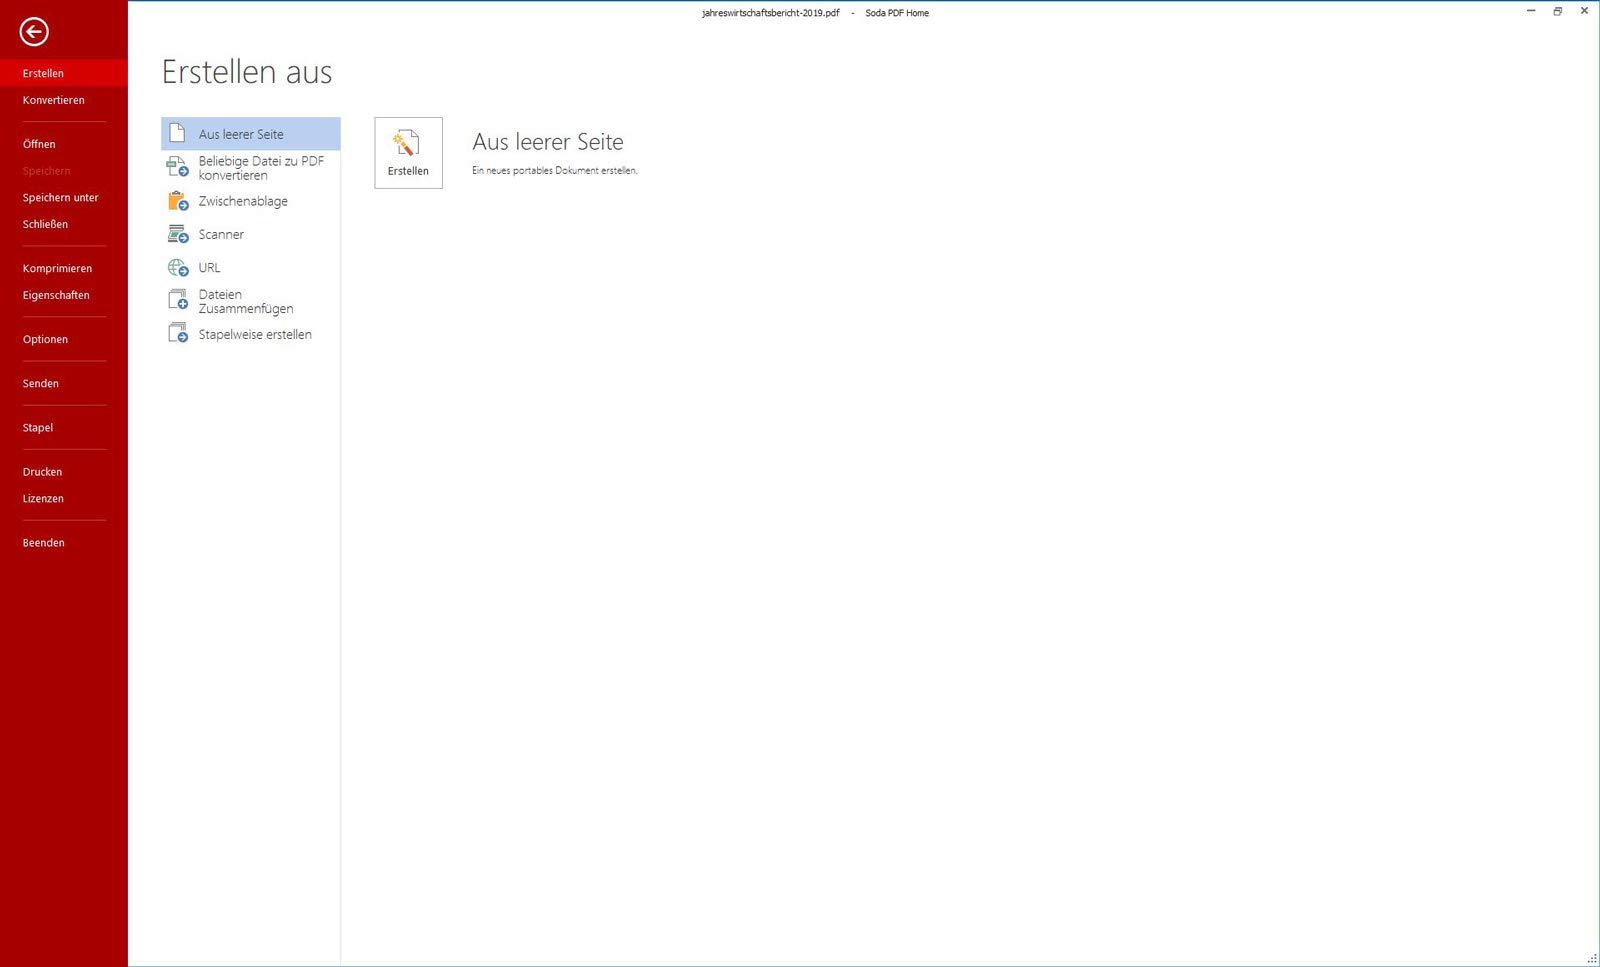Select Beliebige Datei zu PDF konvertieren
This screenshot has height=967, width=1600.
[x=251, y=167]
